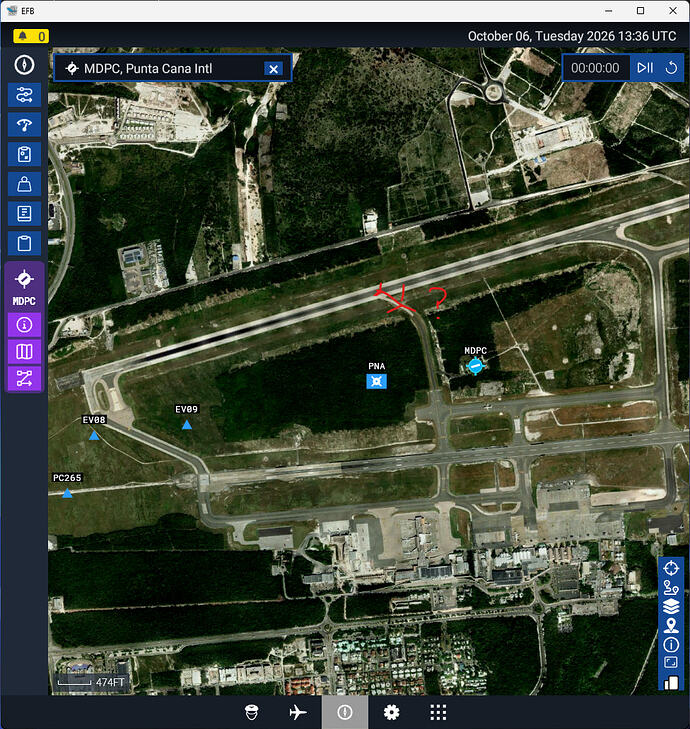Click the MDPC, Punta Cana Intl search box

(x=172, y=68)
